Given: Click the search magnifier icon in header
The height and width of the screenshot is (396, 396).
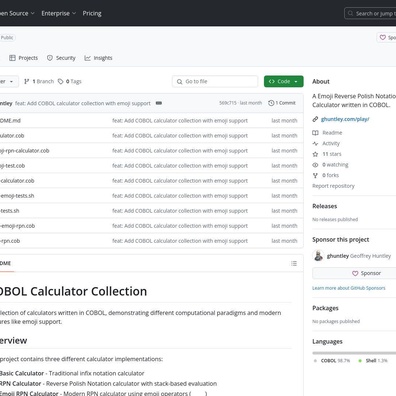Looking at the screenshot, I should tap(350, 14).
